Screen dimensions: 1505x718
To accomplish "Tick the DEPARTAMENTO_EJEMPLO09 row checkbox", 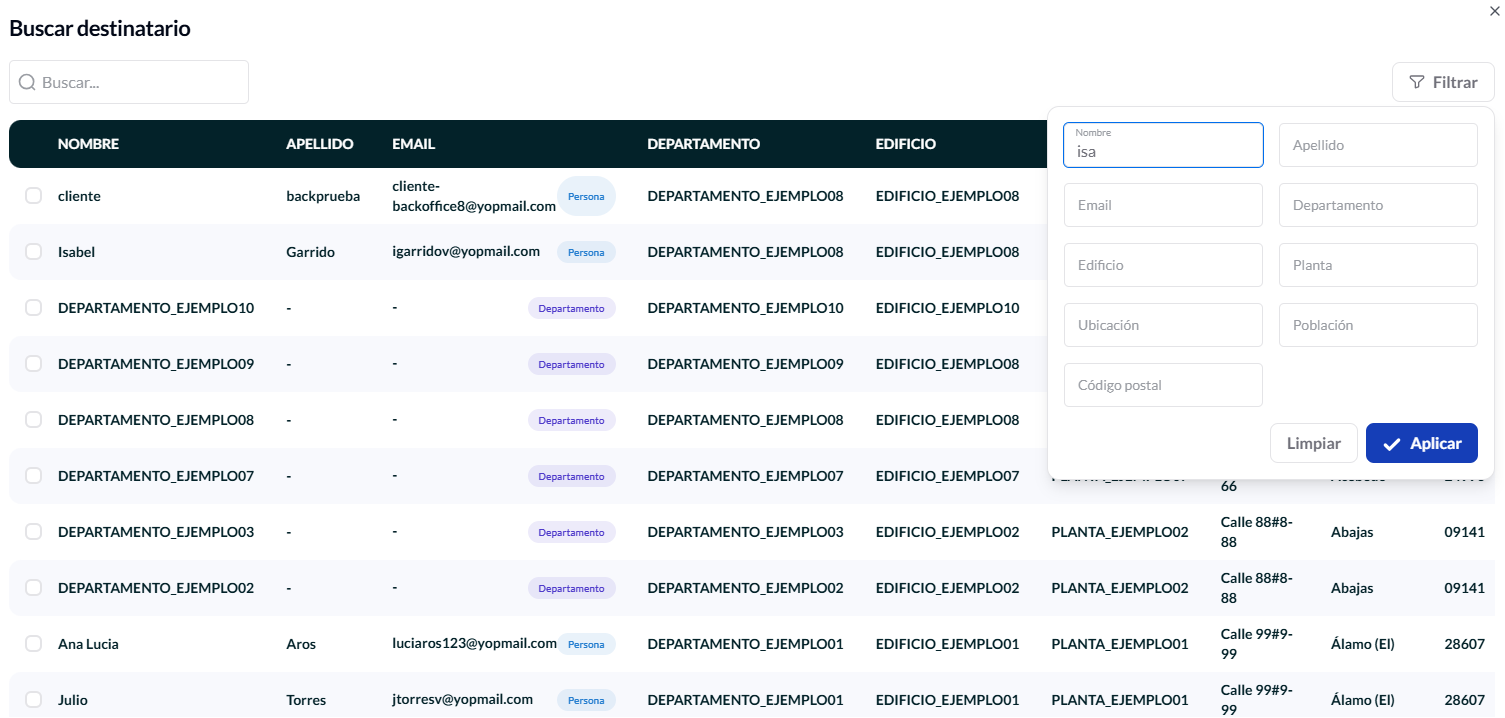I will 33,364.
